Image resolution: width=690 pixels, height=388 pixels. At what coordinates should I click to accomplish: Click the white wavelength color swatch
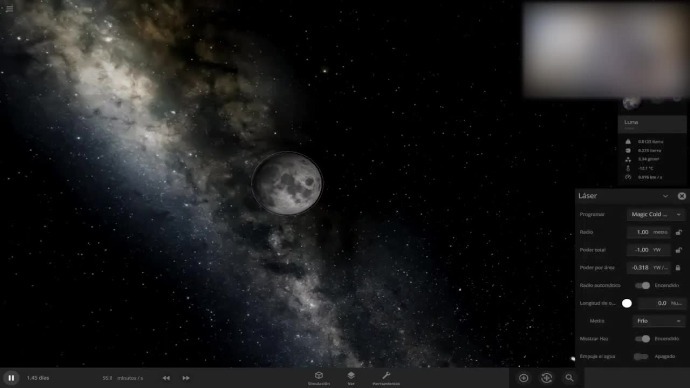point(627,303)
